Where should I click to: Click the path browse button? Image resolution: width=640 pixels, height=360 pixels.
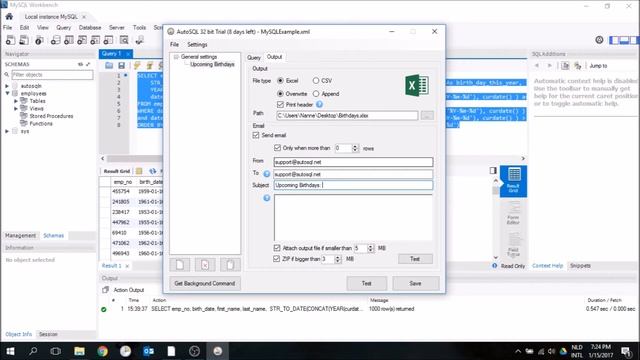427,116
